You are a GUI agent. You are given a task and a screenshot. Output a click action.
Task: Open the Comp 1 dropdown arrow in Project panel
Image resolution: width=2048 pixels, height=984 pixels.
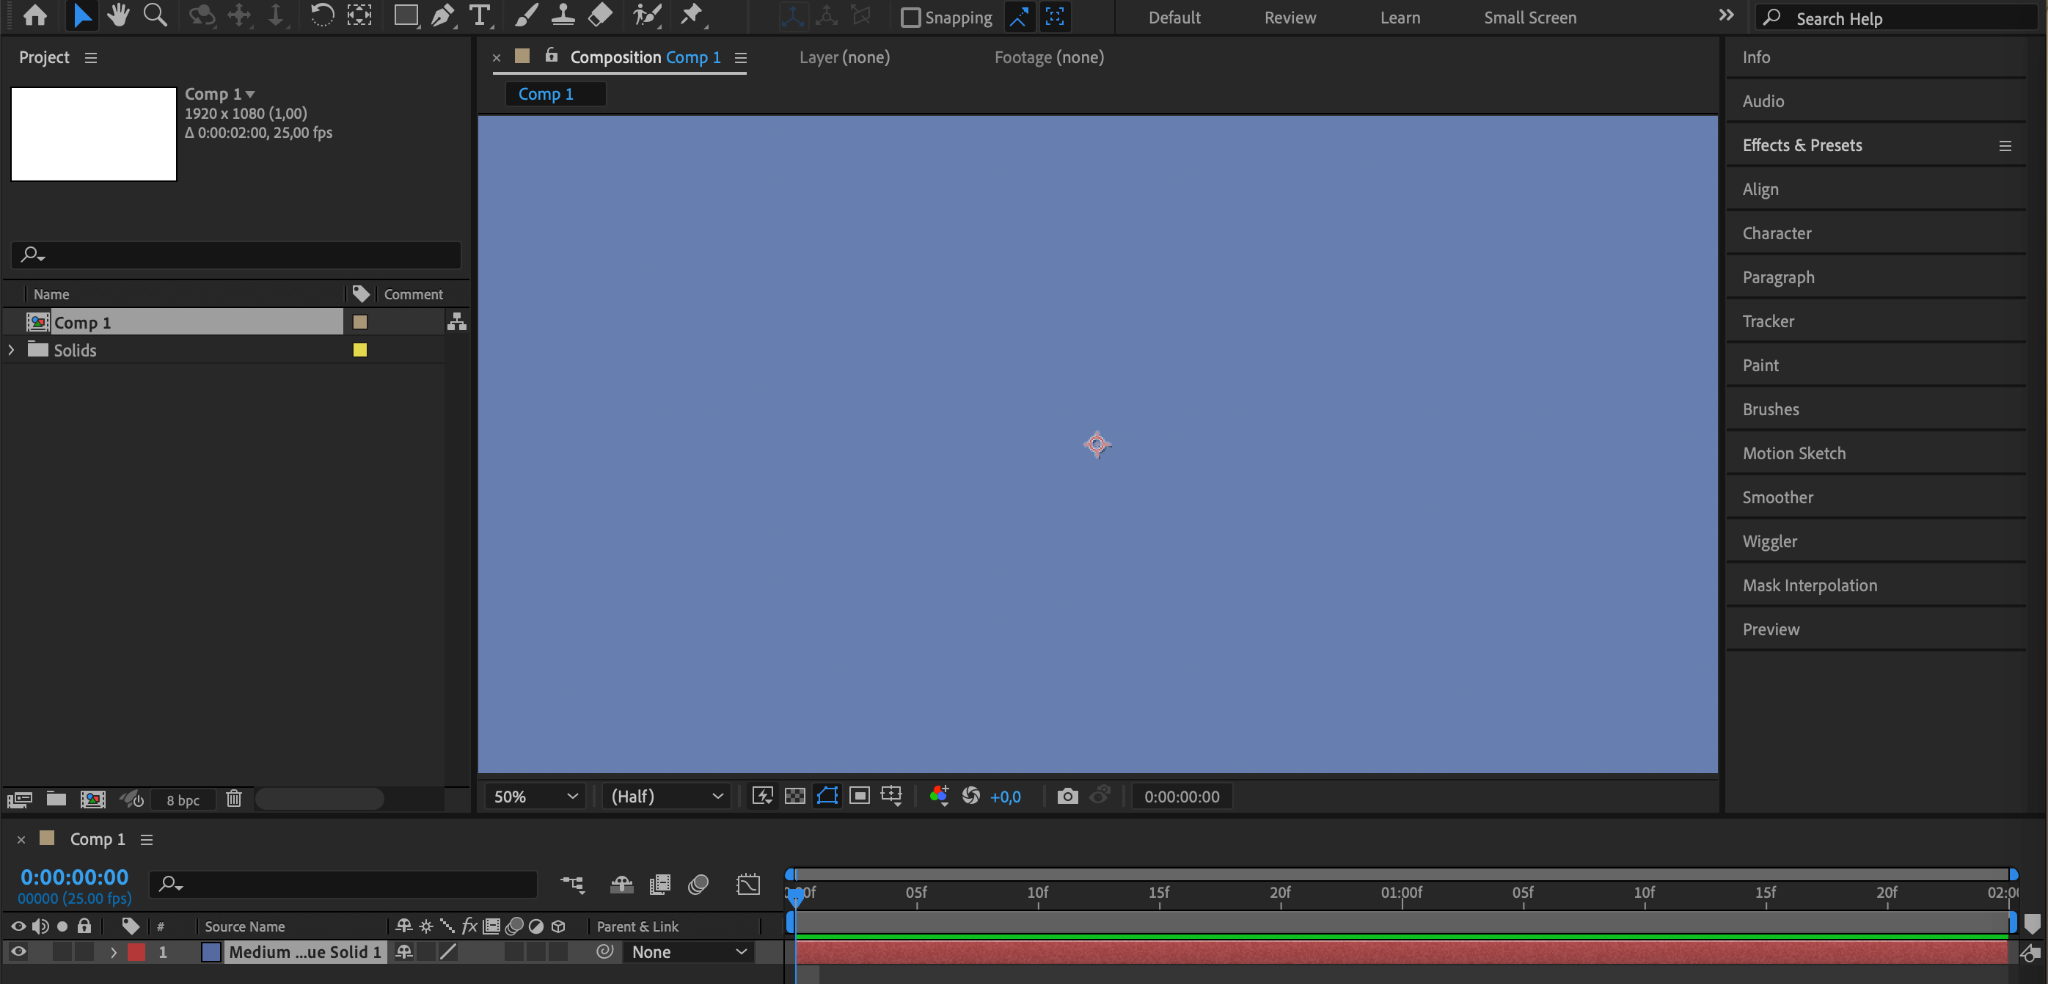click(250, 94)
